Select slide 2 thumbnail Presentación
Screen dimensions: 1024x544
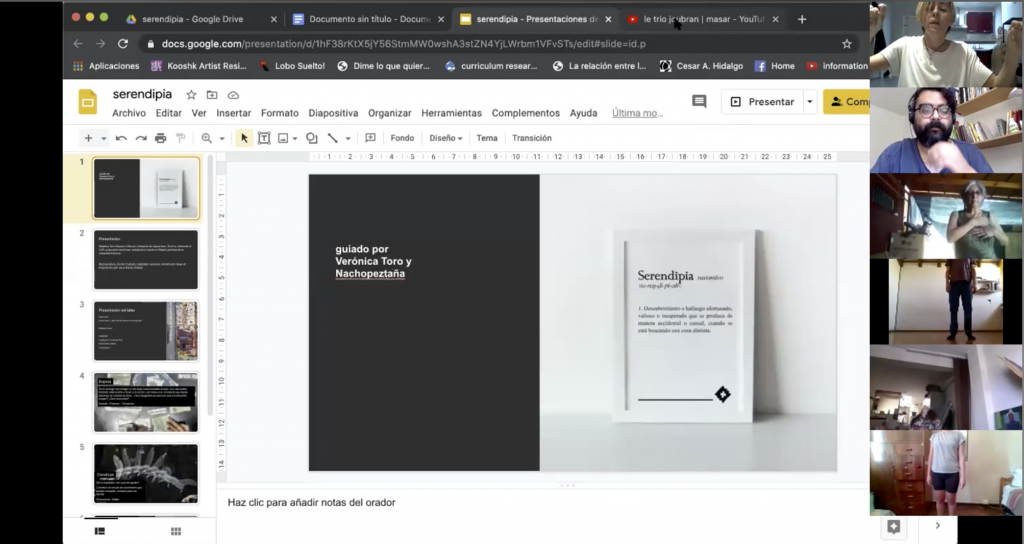click(146, 259)
